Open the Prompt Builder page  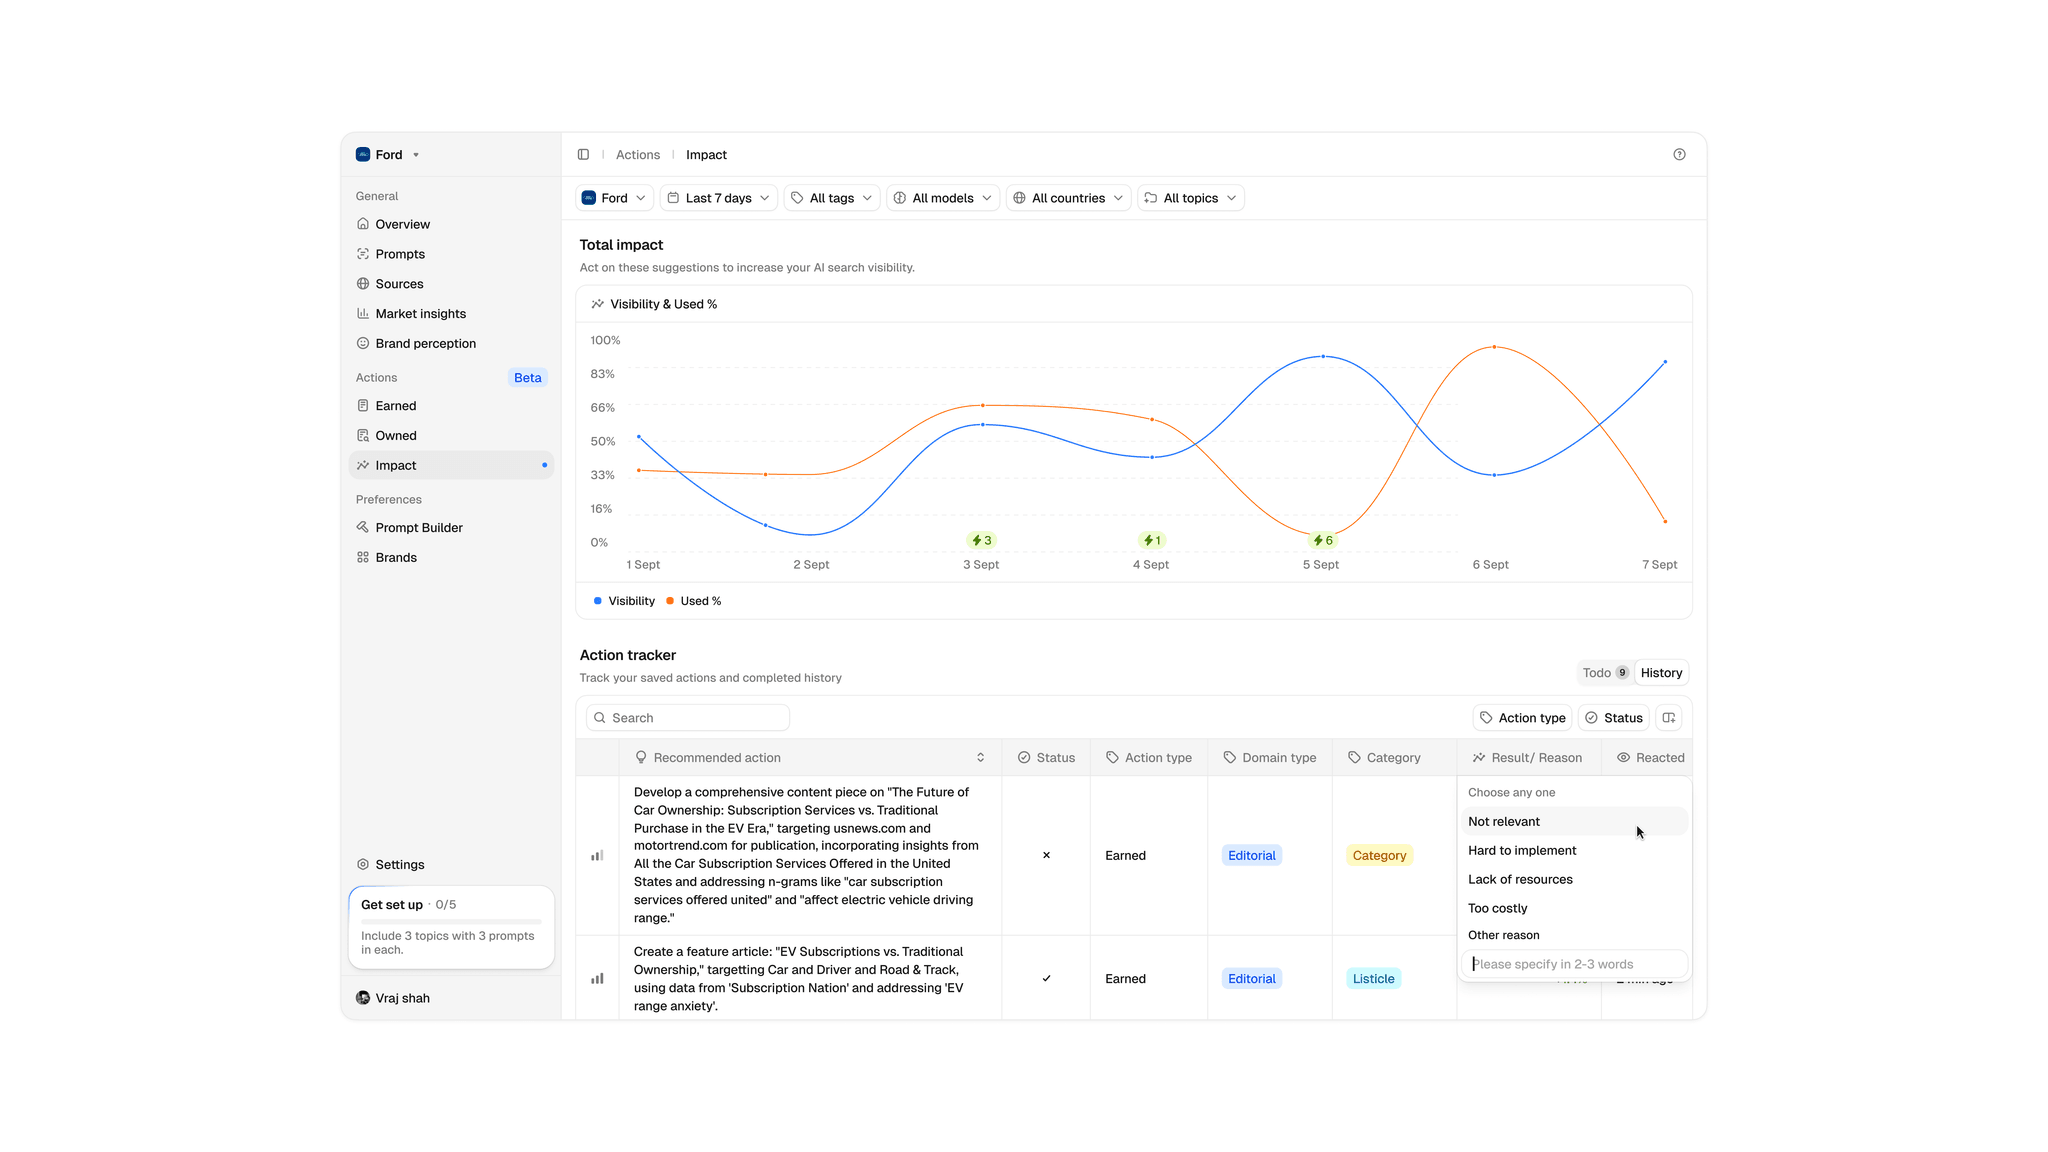pos(418,528)
